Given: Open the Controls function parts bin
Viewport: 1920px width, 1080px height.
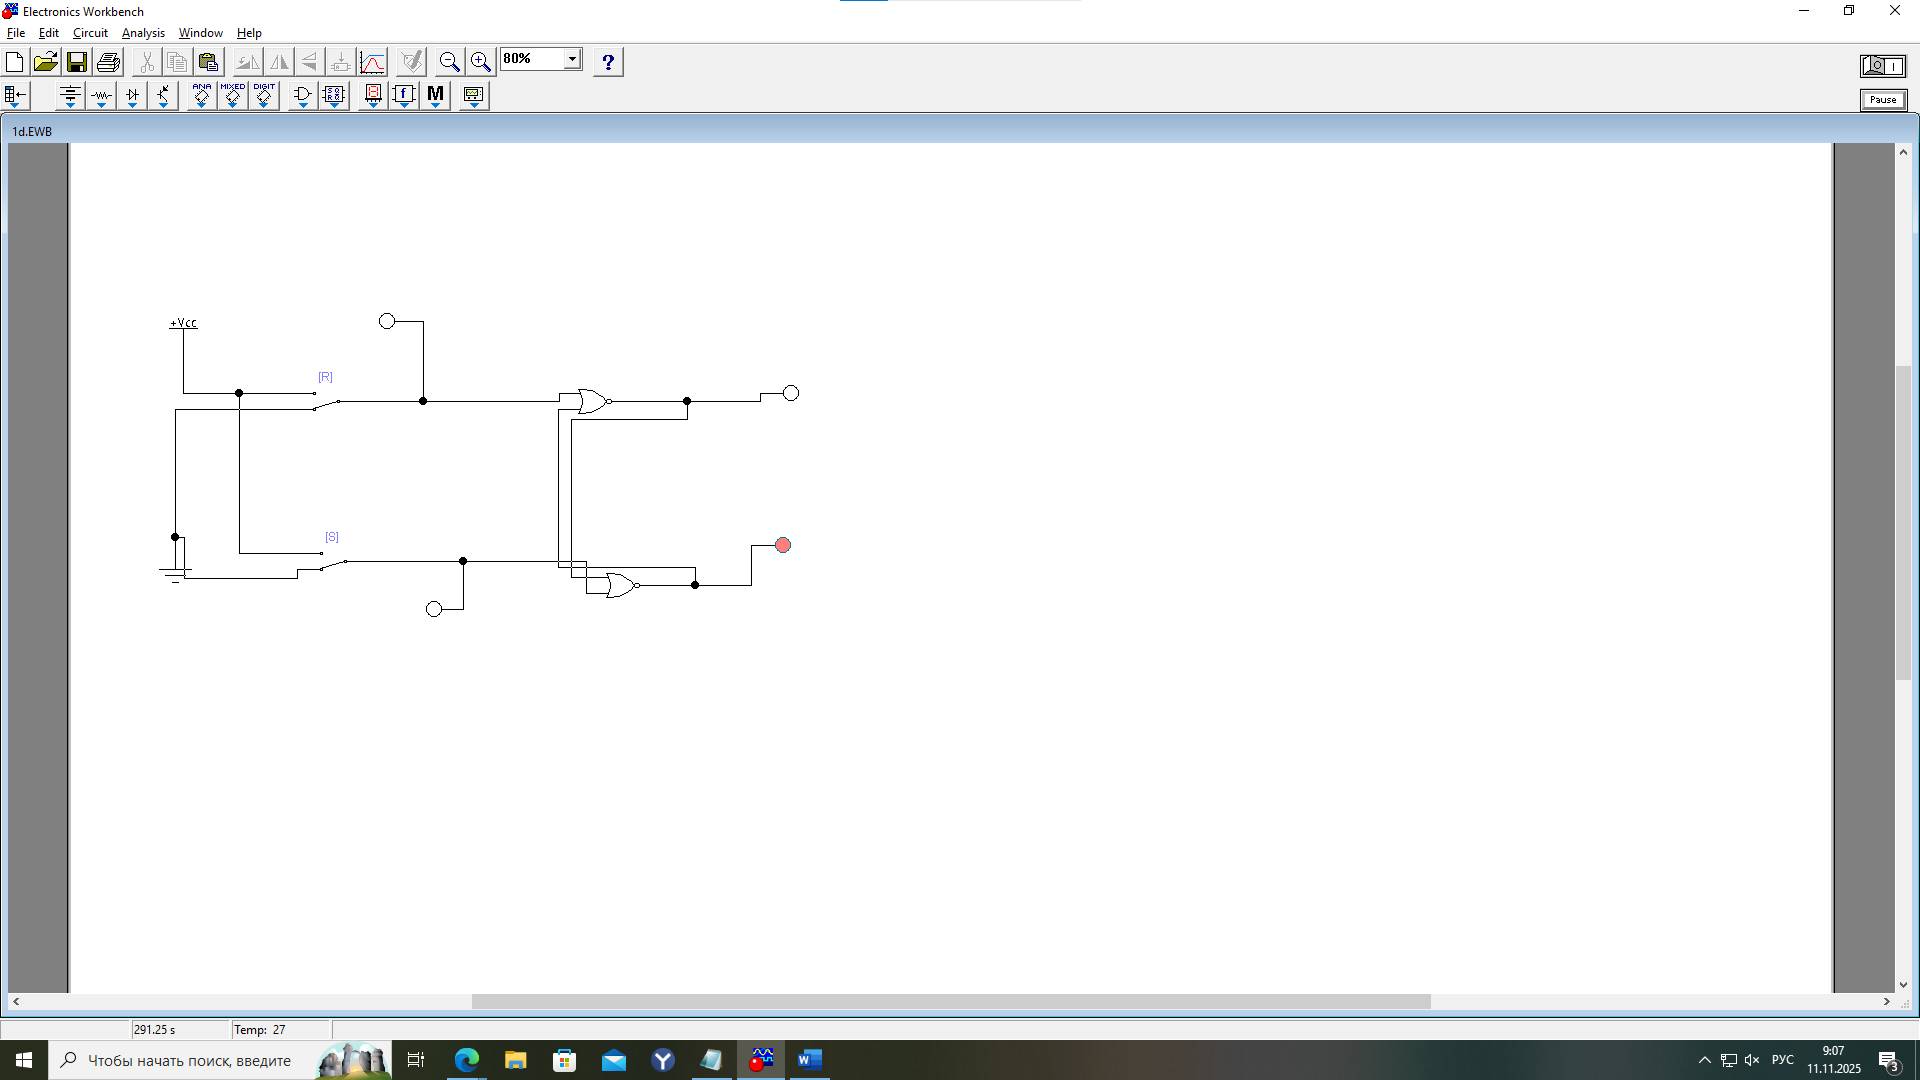Looking at the screenshot, I should [404, 96].
